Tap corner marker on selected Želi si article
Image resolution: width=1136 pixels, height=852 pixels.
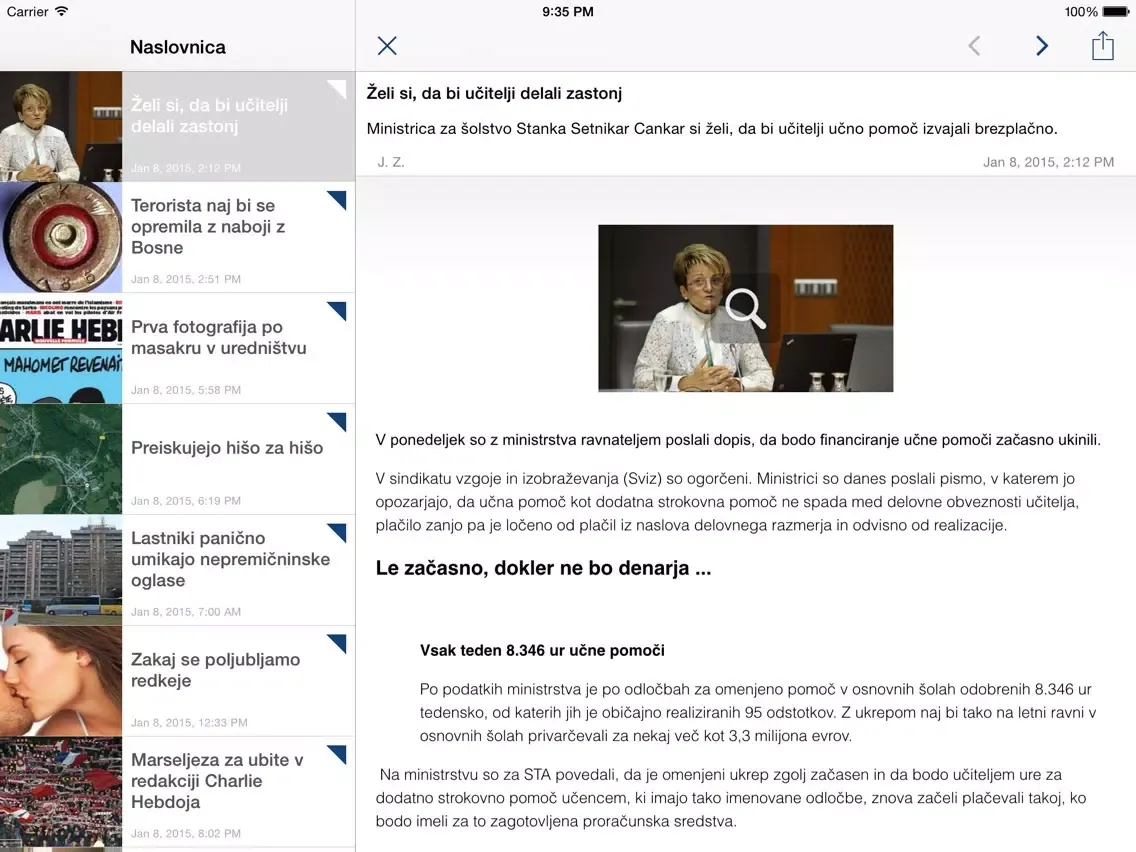tap(337, 89)
